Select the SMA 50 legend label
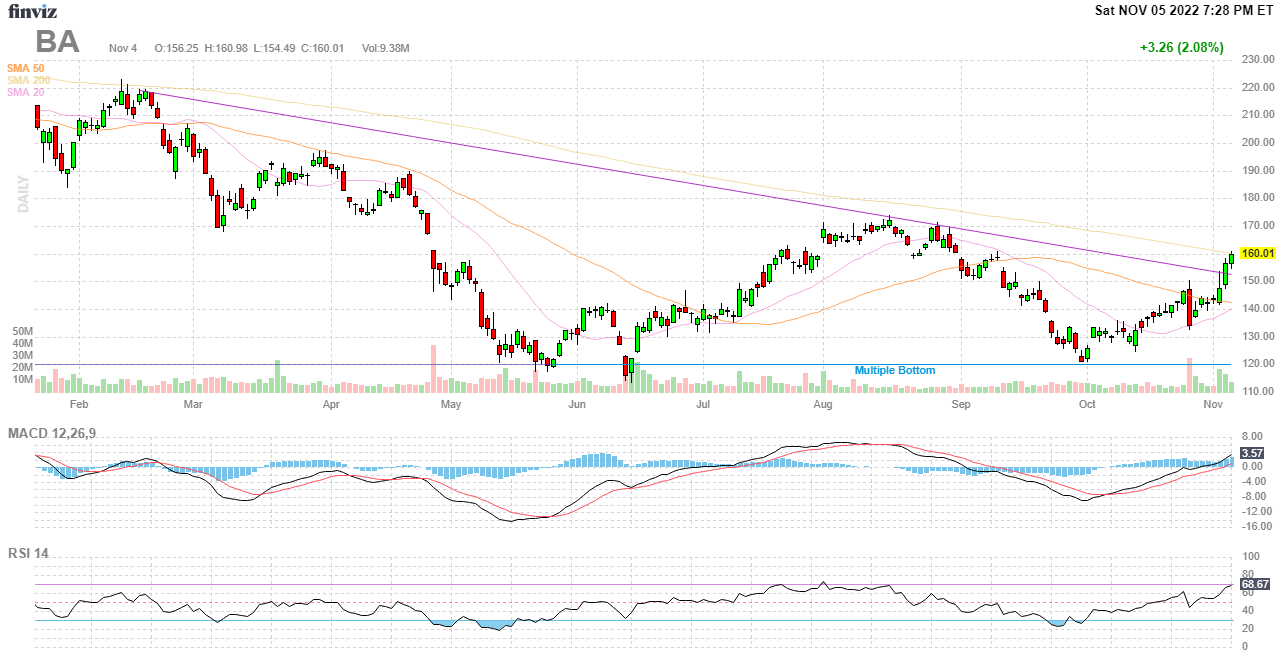This screenshot has height=662, width=1282. point(25,68)
